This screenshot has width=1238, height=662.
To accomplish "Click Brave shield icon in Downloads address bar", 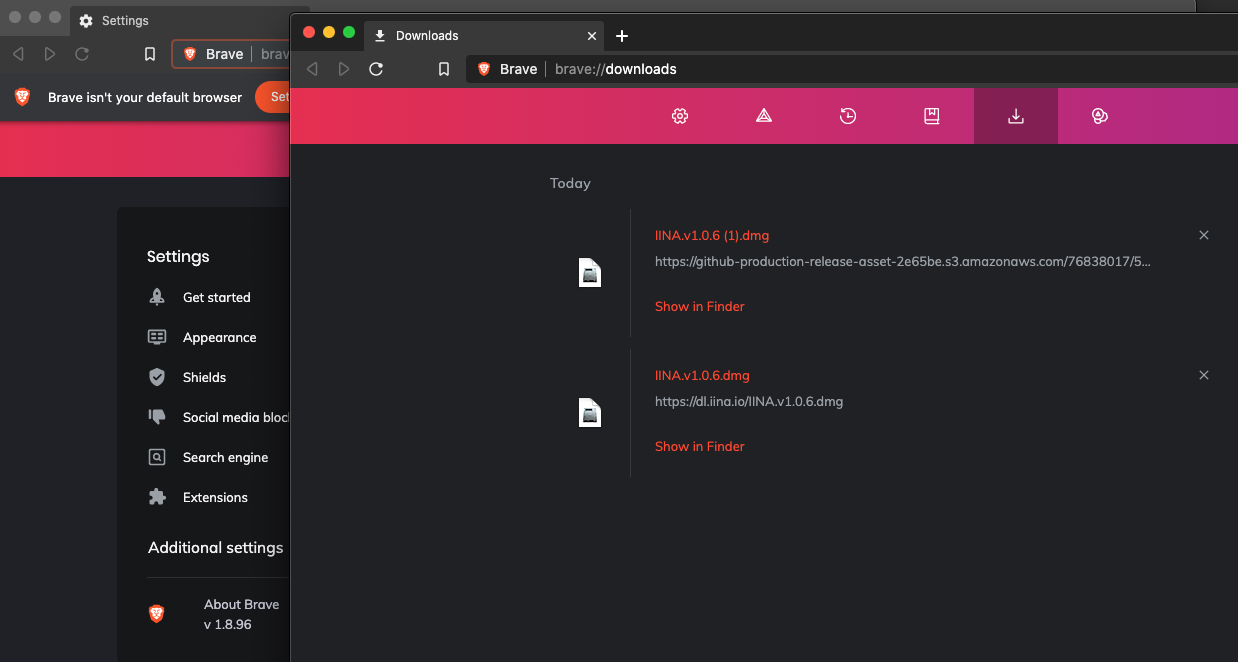I will [484, 69].
